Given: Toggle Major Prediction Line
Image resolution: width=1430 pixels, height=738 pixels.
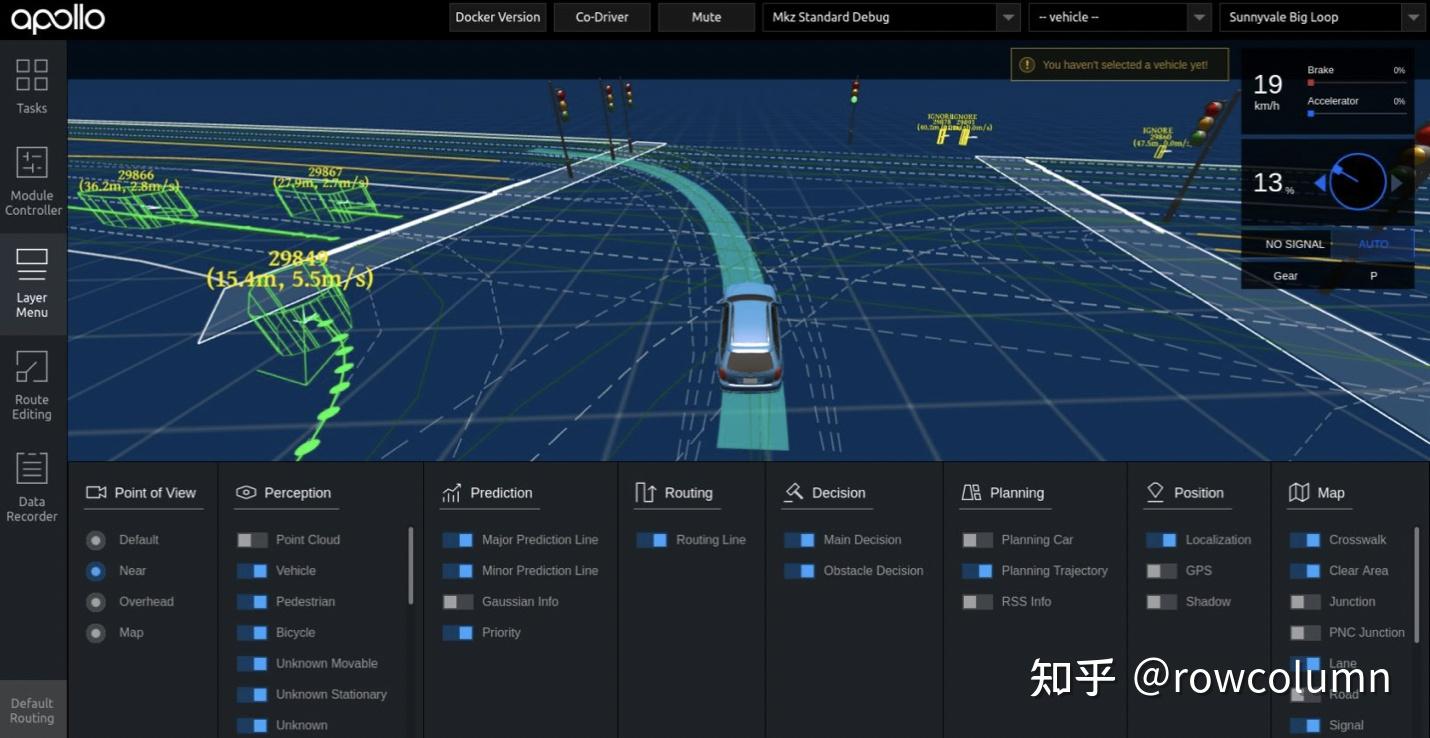Looking at the screenshot, I should tap(458, 540).
